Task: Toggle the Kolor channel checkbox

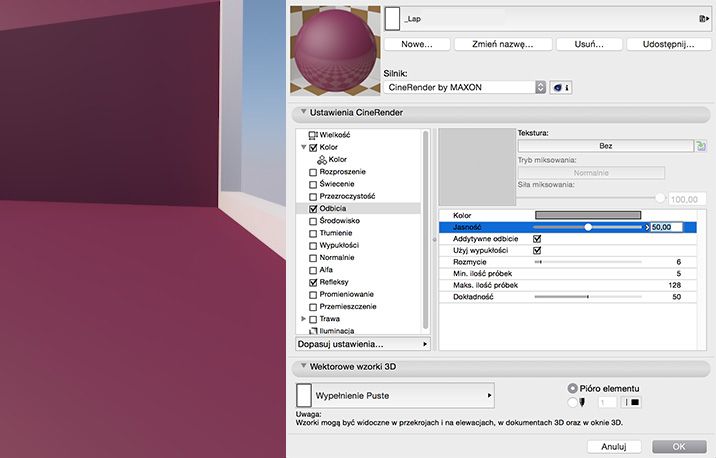Action: 313,147
